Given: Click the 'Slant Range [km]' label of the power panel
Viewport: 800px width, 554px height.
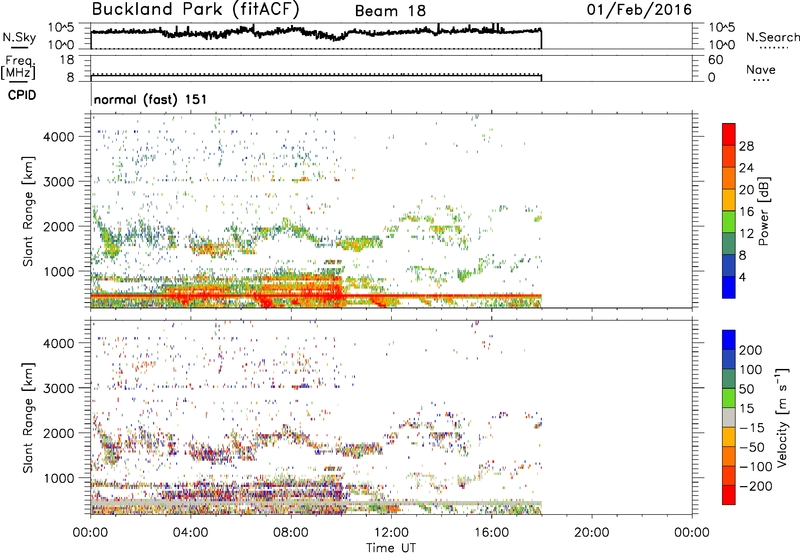Looking at the screenshot, I should pos(28,211).
